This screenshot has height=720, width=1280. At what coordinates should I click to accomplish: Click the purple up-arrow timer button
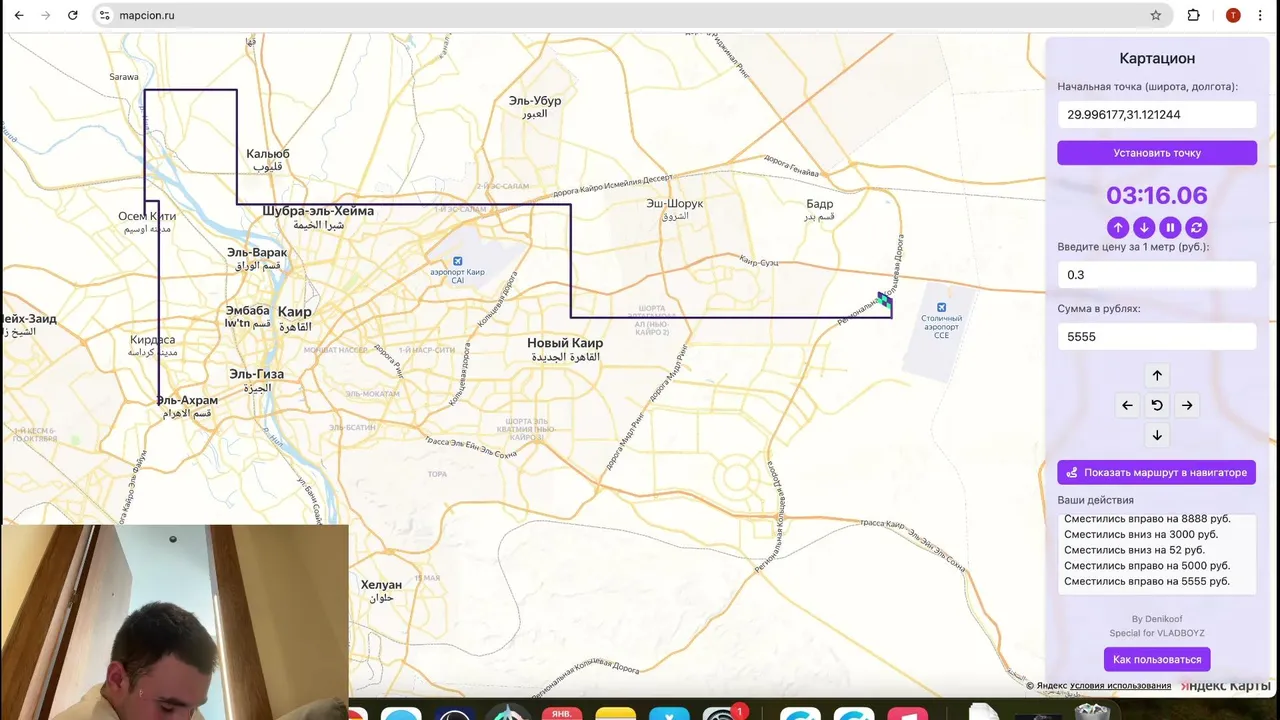(1118, 227)
